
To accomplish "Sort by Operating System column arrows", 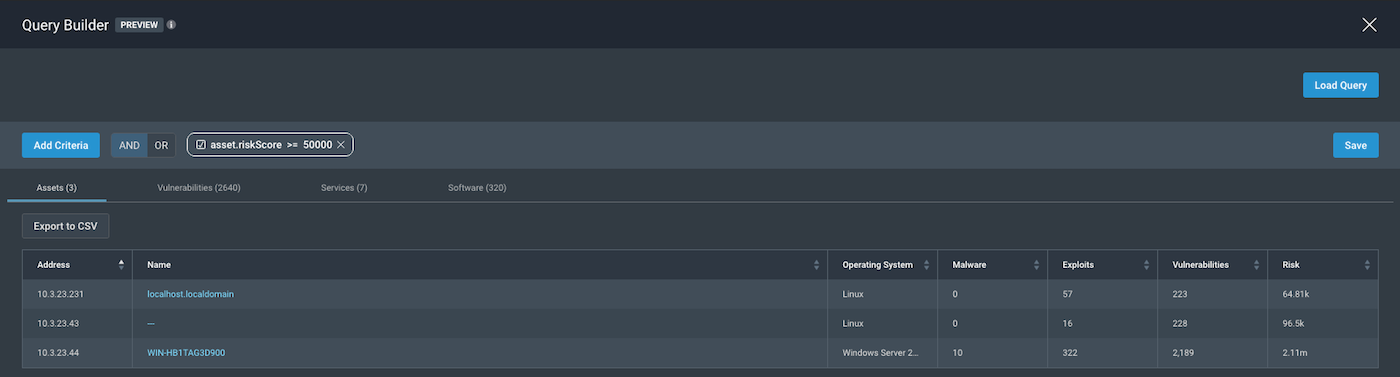I will (x=927, y=265).
